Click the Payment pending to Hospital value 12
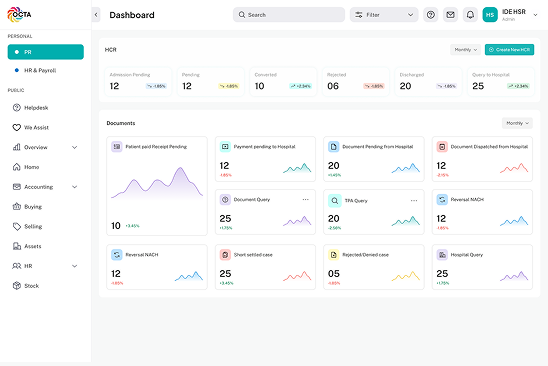The image size is (548, 366). (224, 166)
